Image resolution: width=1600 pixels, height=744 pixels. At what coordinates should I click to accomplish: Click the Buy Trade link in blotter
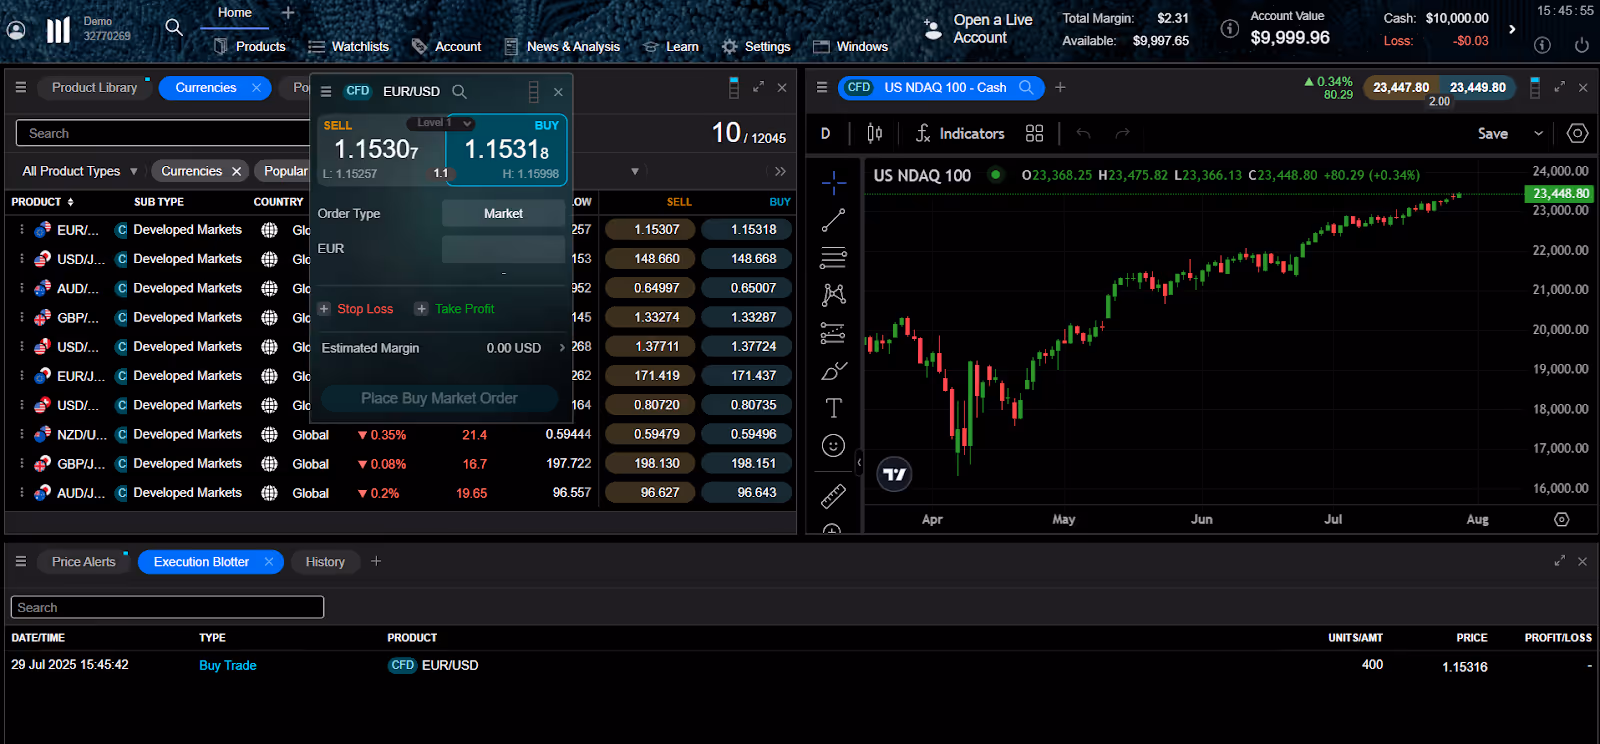point(228,665)
